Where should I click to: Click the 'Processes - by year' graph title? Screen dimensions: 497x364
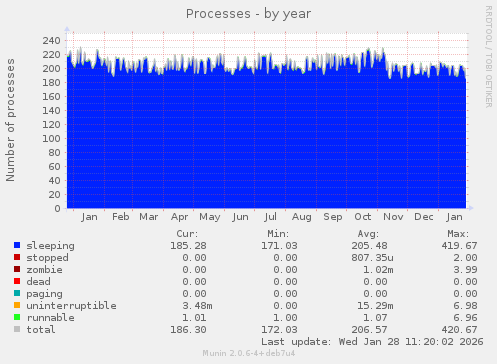point(248,14)
